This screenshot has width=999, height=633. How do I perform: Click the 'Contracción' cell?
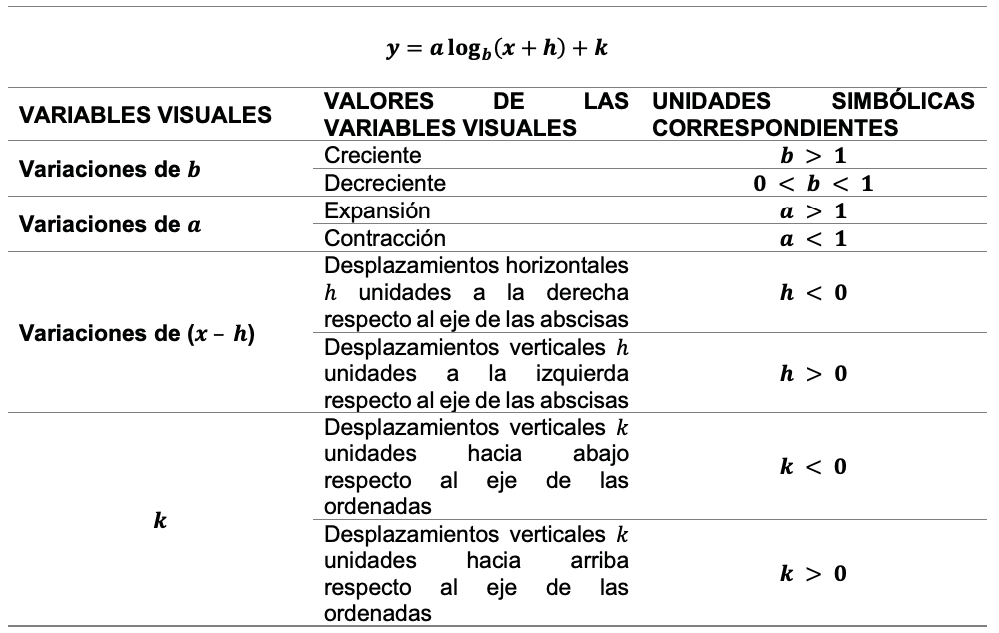(385, 239)
